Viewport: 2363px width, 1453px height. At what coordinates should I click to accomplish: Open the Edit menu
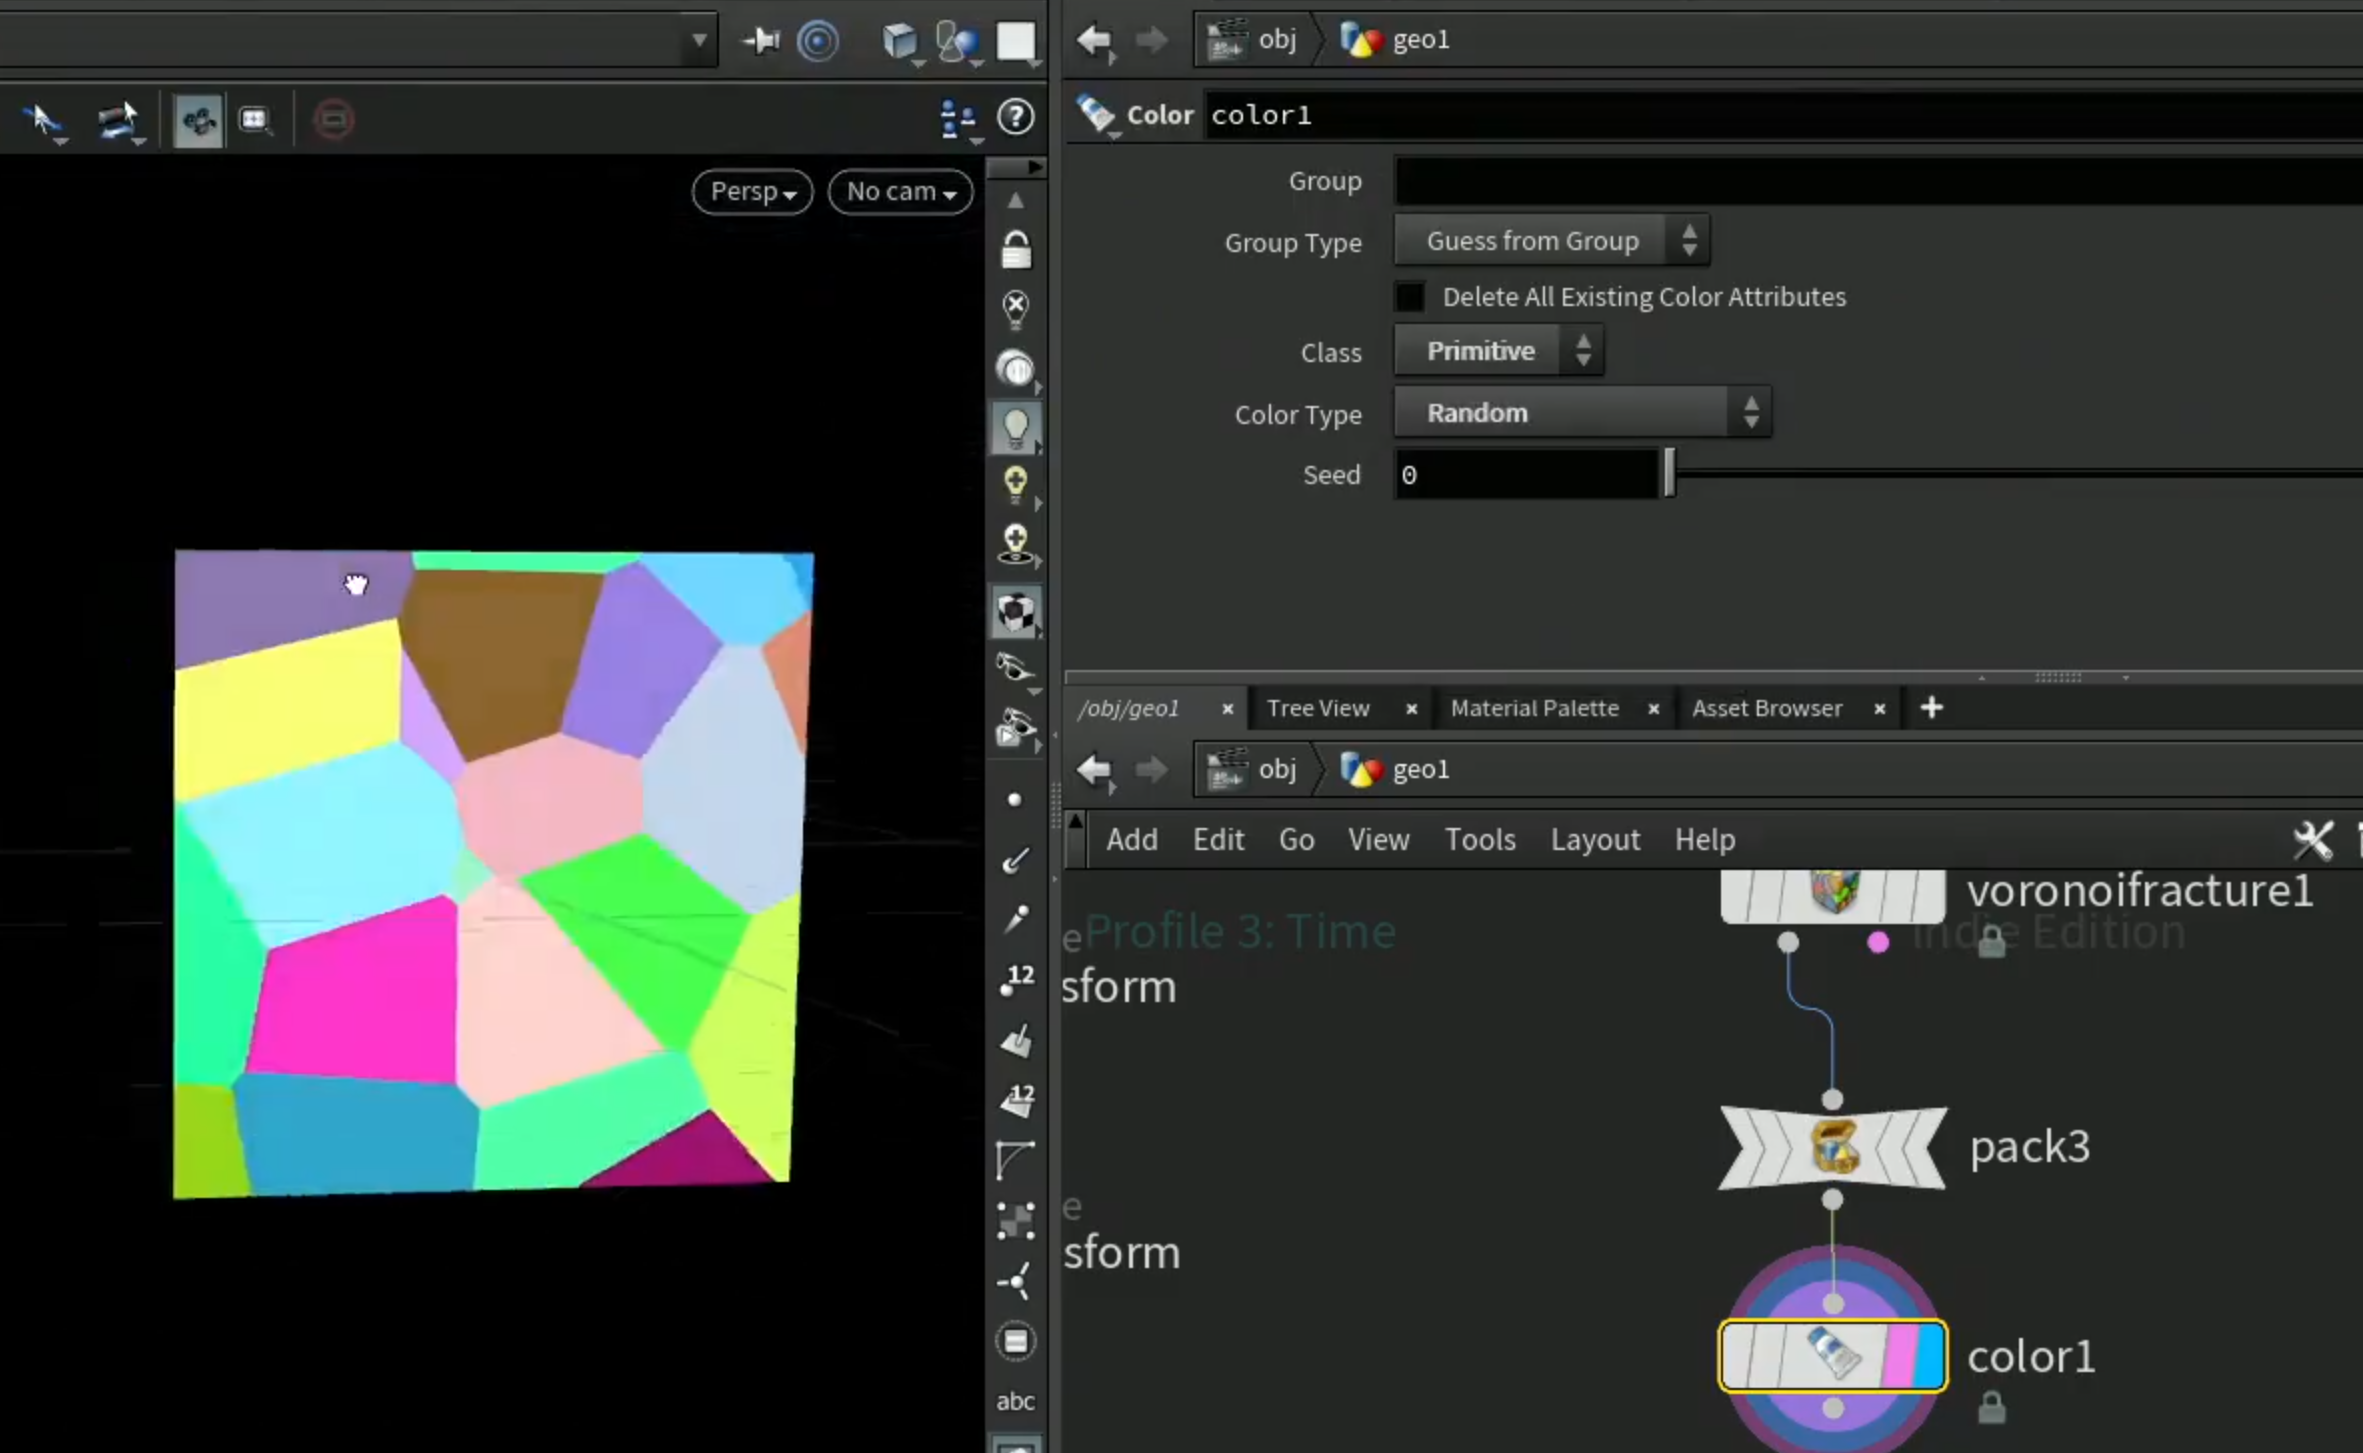[1218, 840]
